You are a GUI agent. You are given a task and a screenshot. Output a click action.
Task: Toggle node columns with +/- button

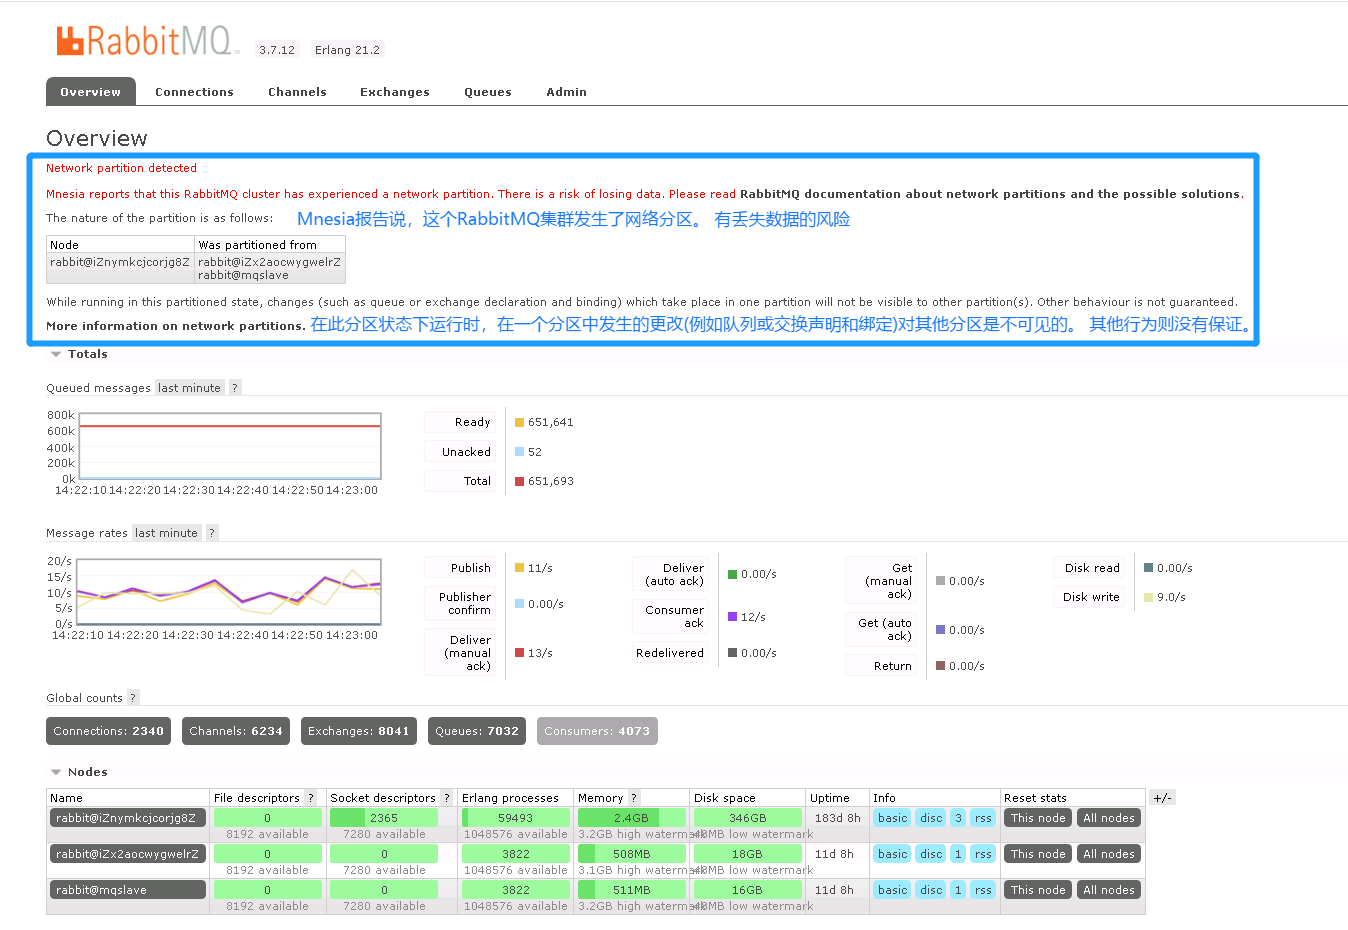(1162, 798)
